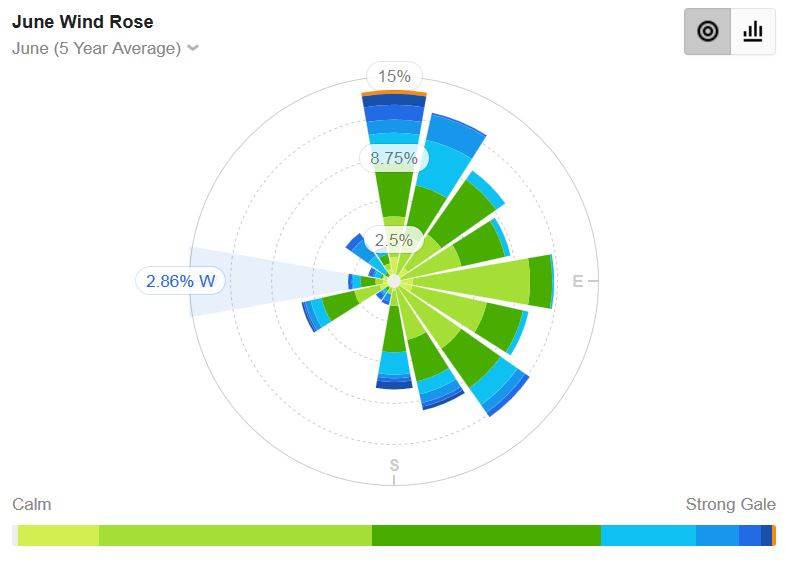The image size is (792, 565).
Task: Select the yellow-green calm legend segment
Action: pyautogui.click(x=58, y=536)
